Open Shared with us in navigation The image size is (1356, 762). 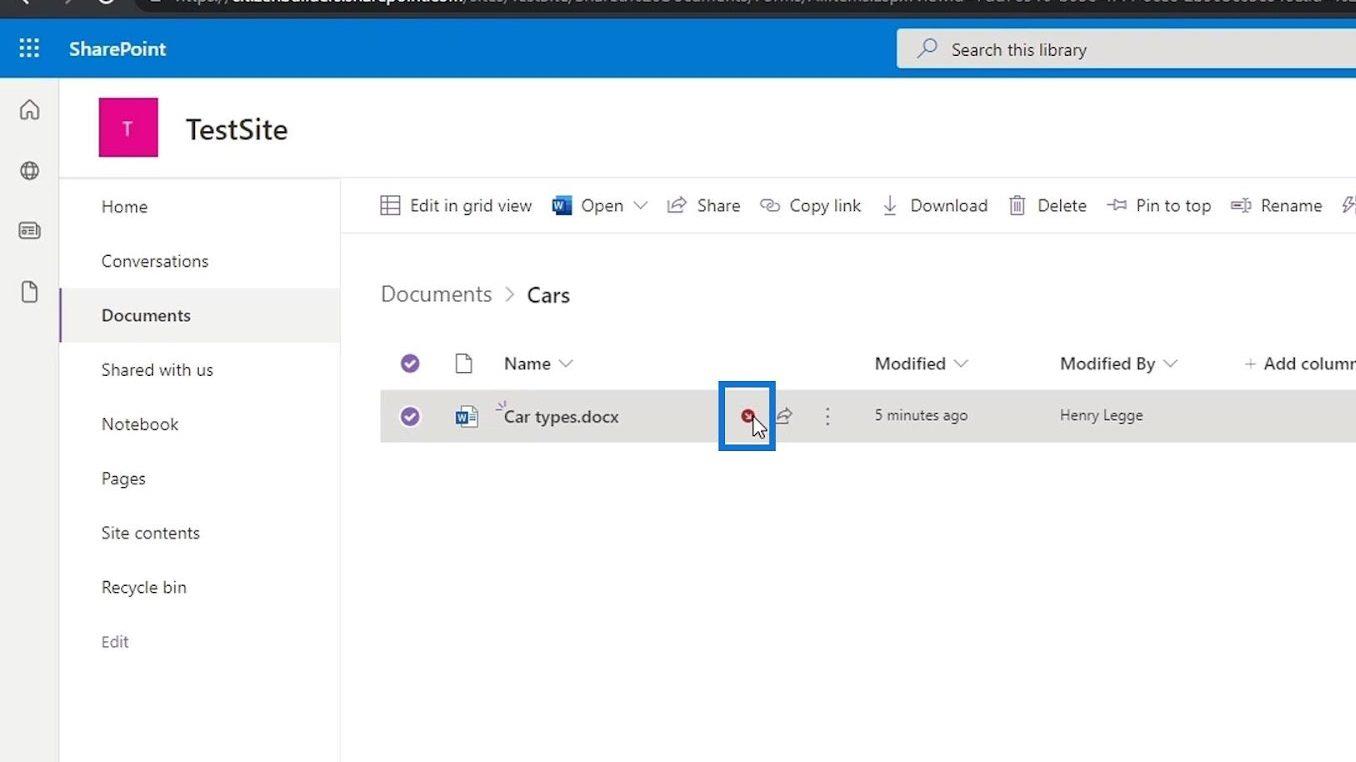coord(157,369)
